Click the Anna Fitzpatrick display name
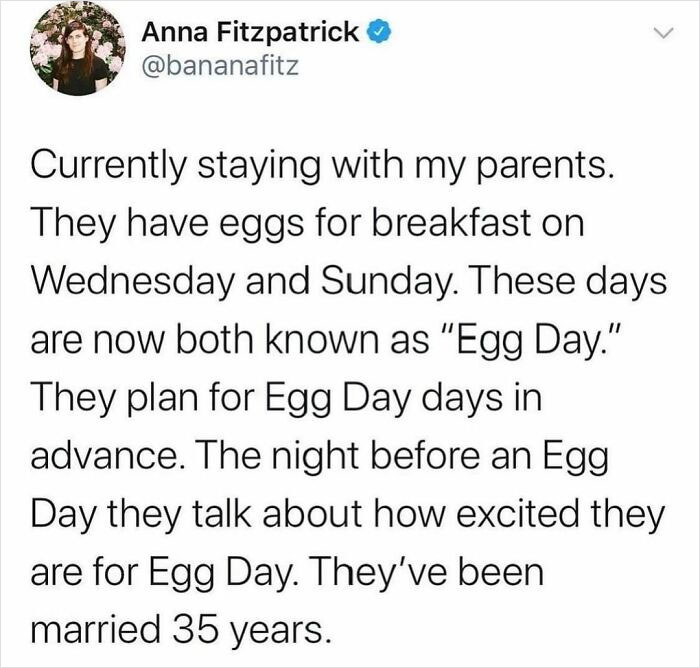700x668 pixels. (249, 32)
